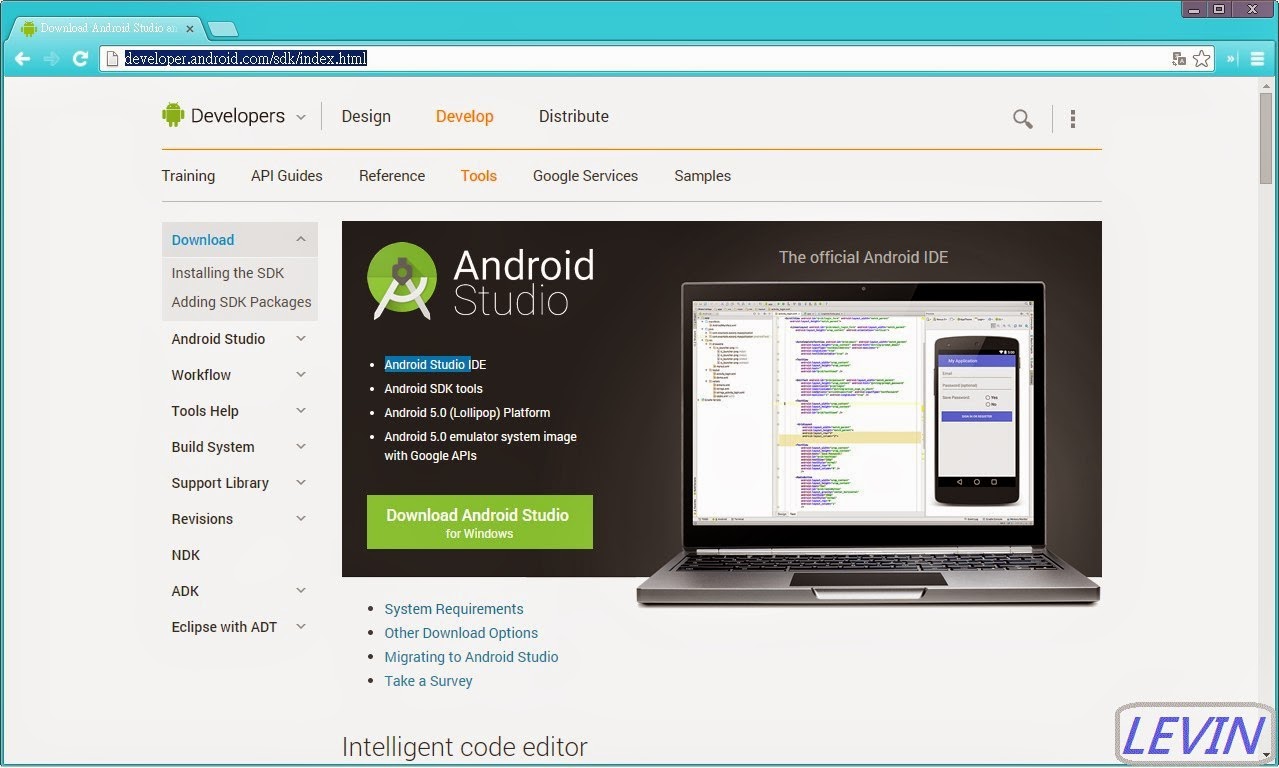1279x768 pixels.
Task: Open the site search magnifier
Action: point(1022,119)
